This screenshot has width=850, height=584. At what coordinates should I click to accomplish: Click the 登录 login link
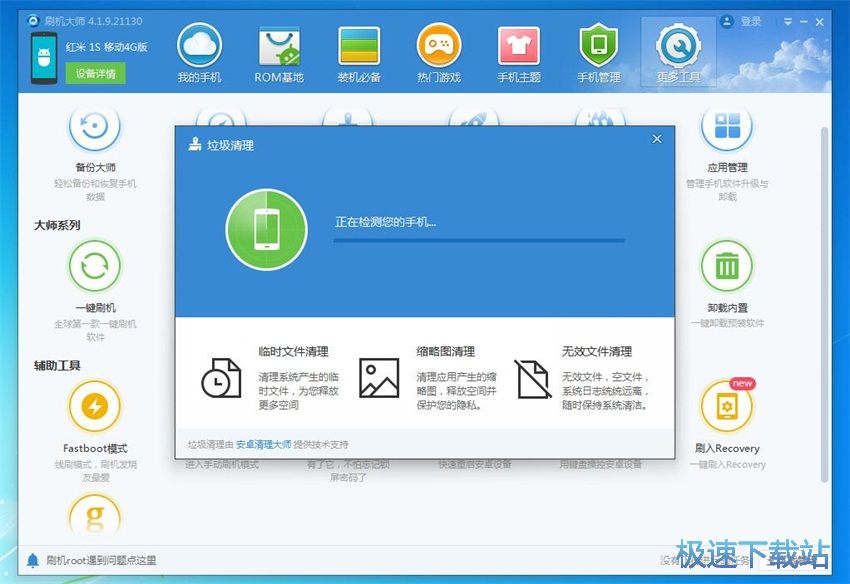pyautogui.click(x=751, y=22)
